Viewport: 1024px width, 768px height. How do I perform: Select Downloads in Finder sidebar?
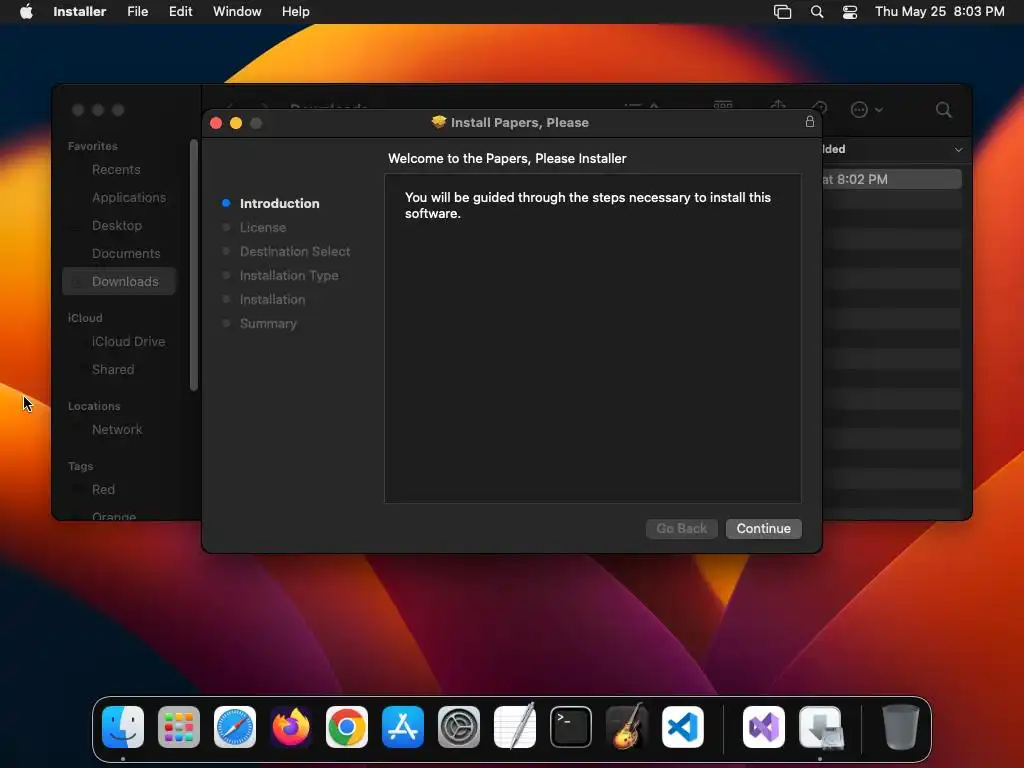[119, 281]
